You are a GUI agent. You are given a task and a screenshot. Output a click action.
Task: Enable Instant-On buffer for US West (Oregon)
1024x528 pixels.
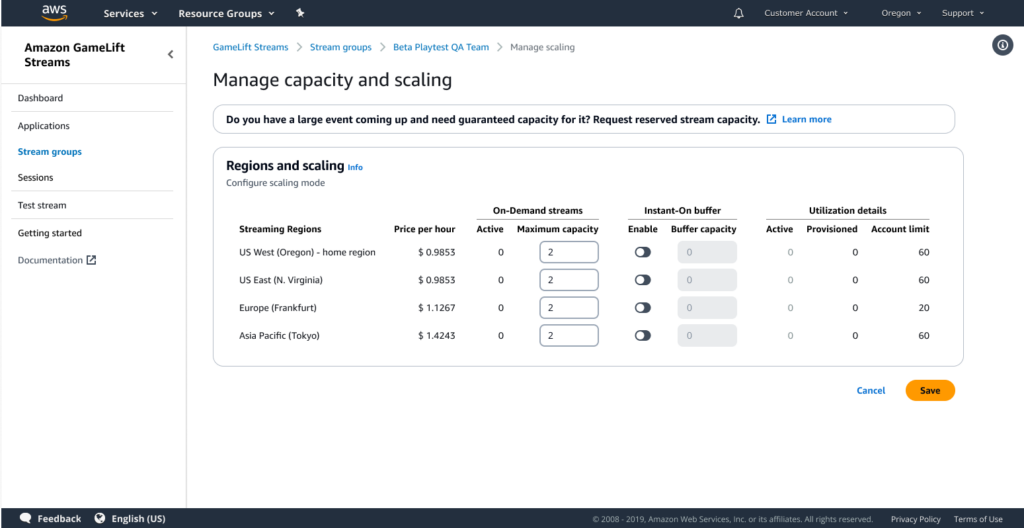tap(643, 252)
